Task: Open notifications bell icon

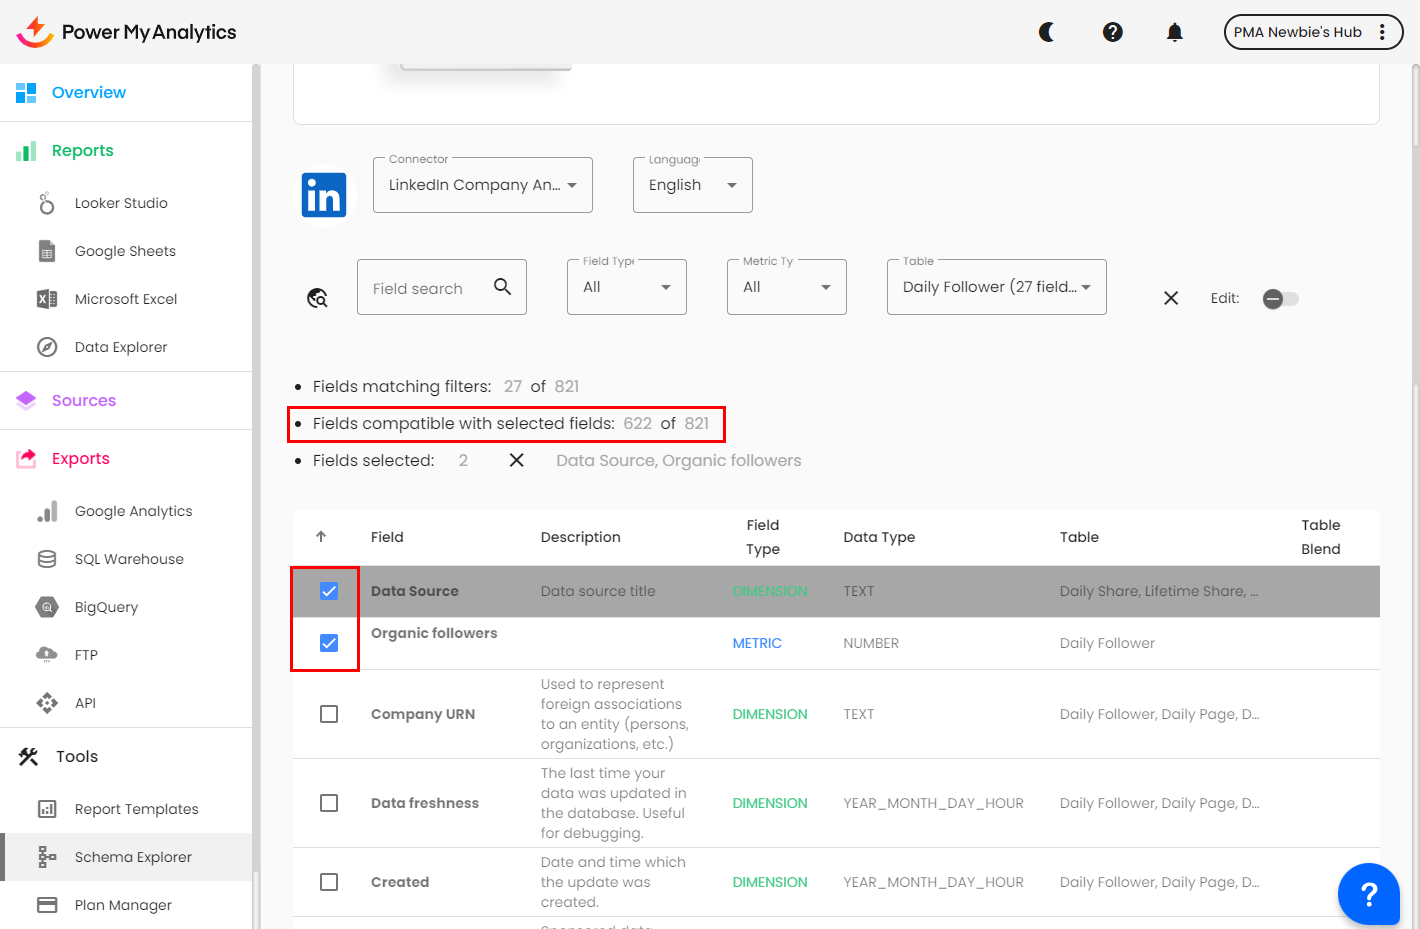Action: point(1175,32)
